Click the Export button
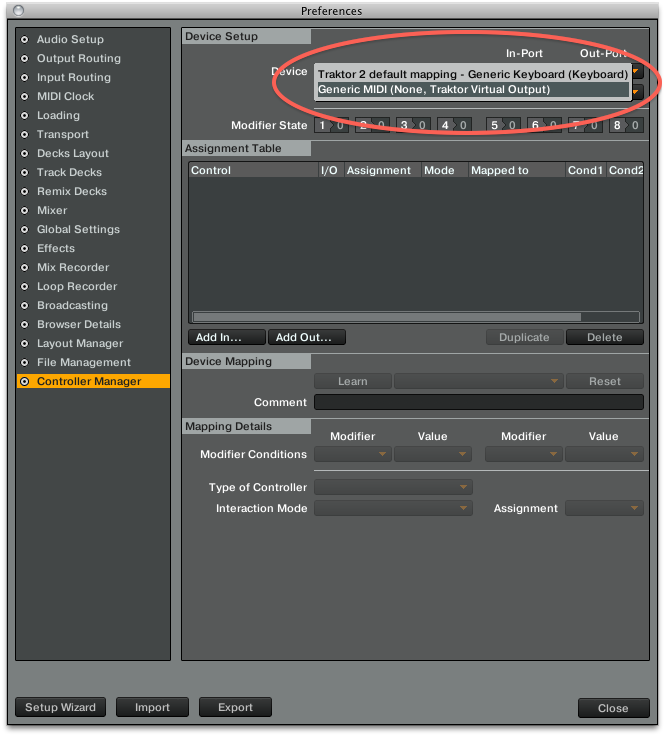The width and height of the screenshot is (665, 736). tap(235, 707)
